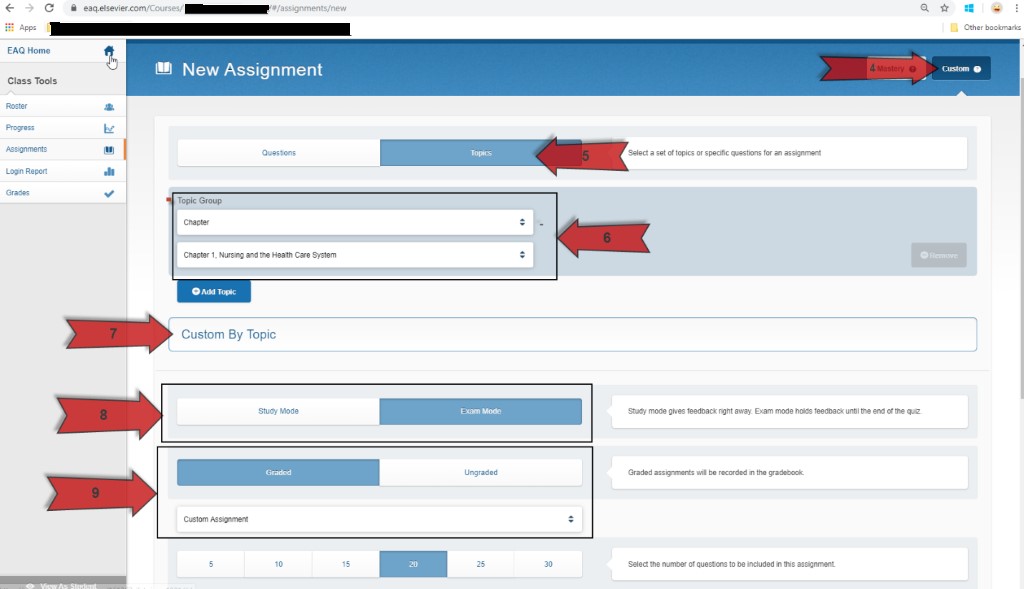Open the Custom Assignment type dropdown
This screenshot has height=589, width=1024.
tap(378, 518)
